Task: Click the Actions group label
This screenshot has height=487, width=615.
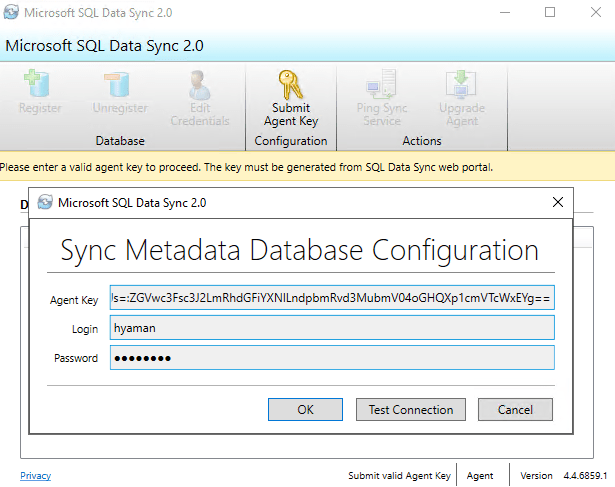Action: pyautogui.click(x=422, y=141)
